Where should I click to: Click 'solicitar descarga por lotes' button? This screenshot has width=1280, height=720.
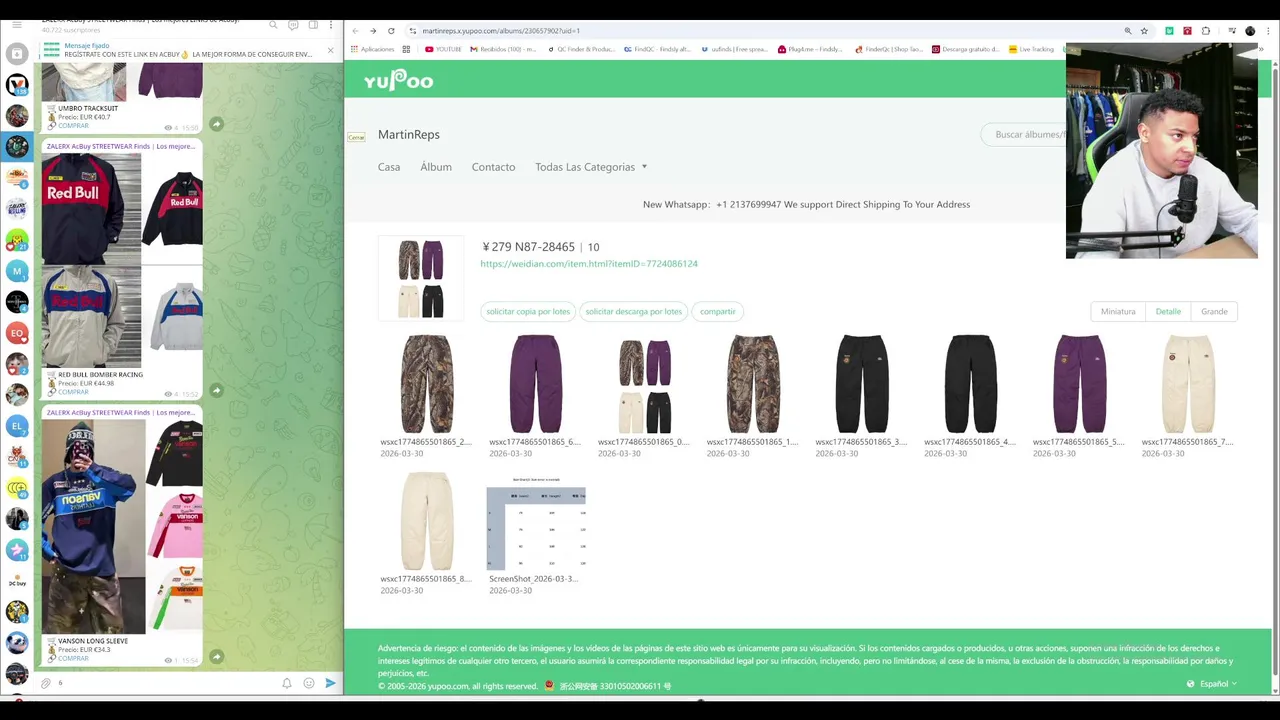point(634,311)
